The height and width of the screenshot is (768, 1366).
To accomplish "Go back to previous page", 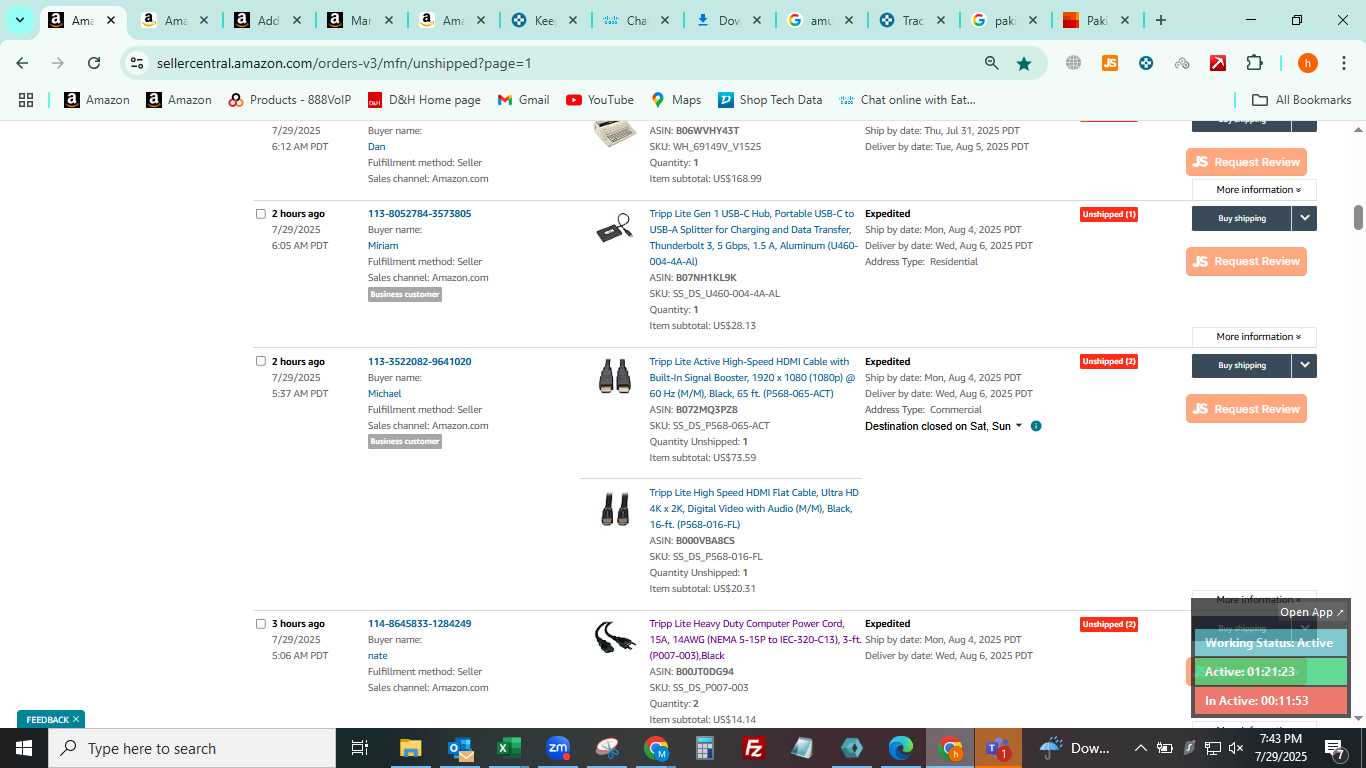I will point(22,63).
